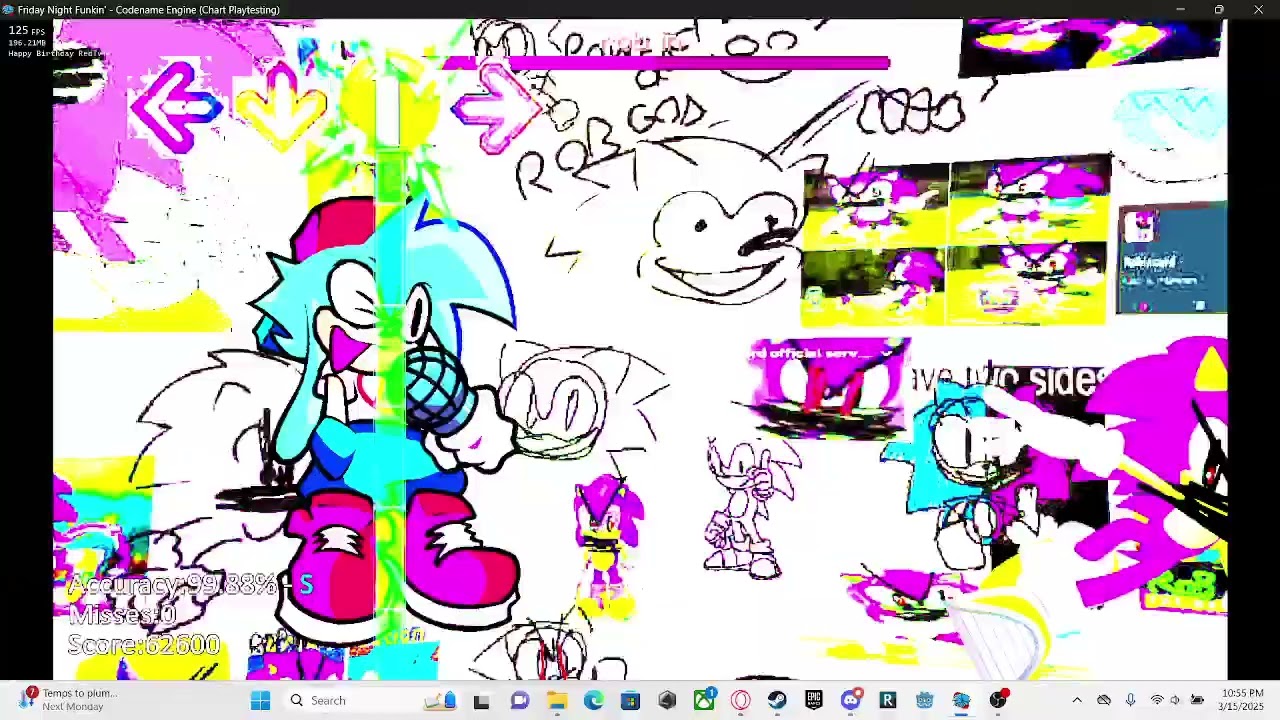1280x720 pixels.
Task: Click the cloud sync tray icon
Action: [1104, 700]
